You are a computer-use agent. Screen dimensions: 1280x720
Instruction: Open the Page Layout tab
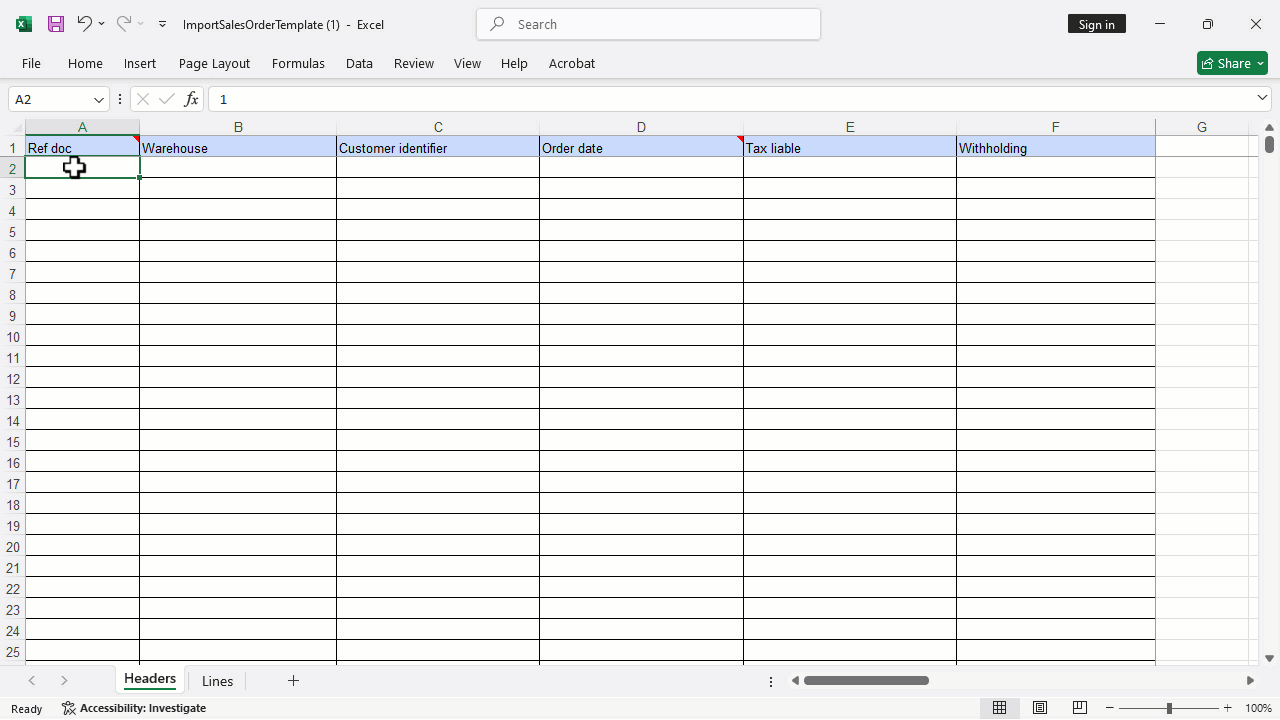[214, 63]
